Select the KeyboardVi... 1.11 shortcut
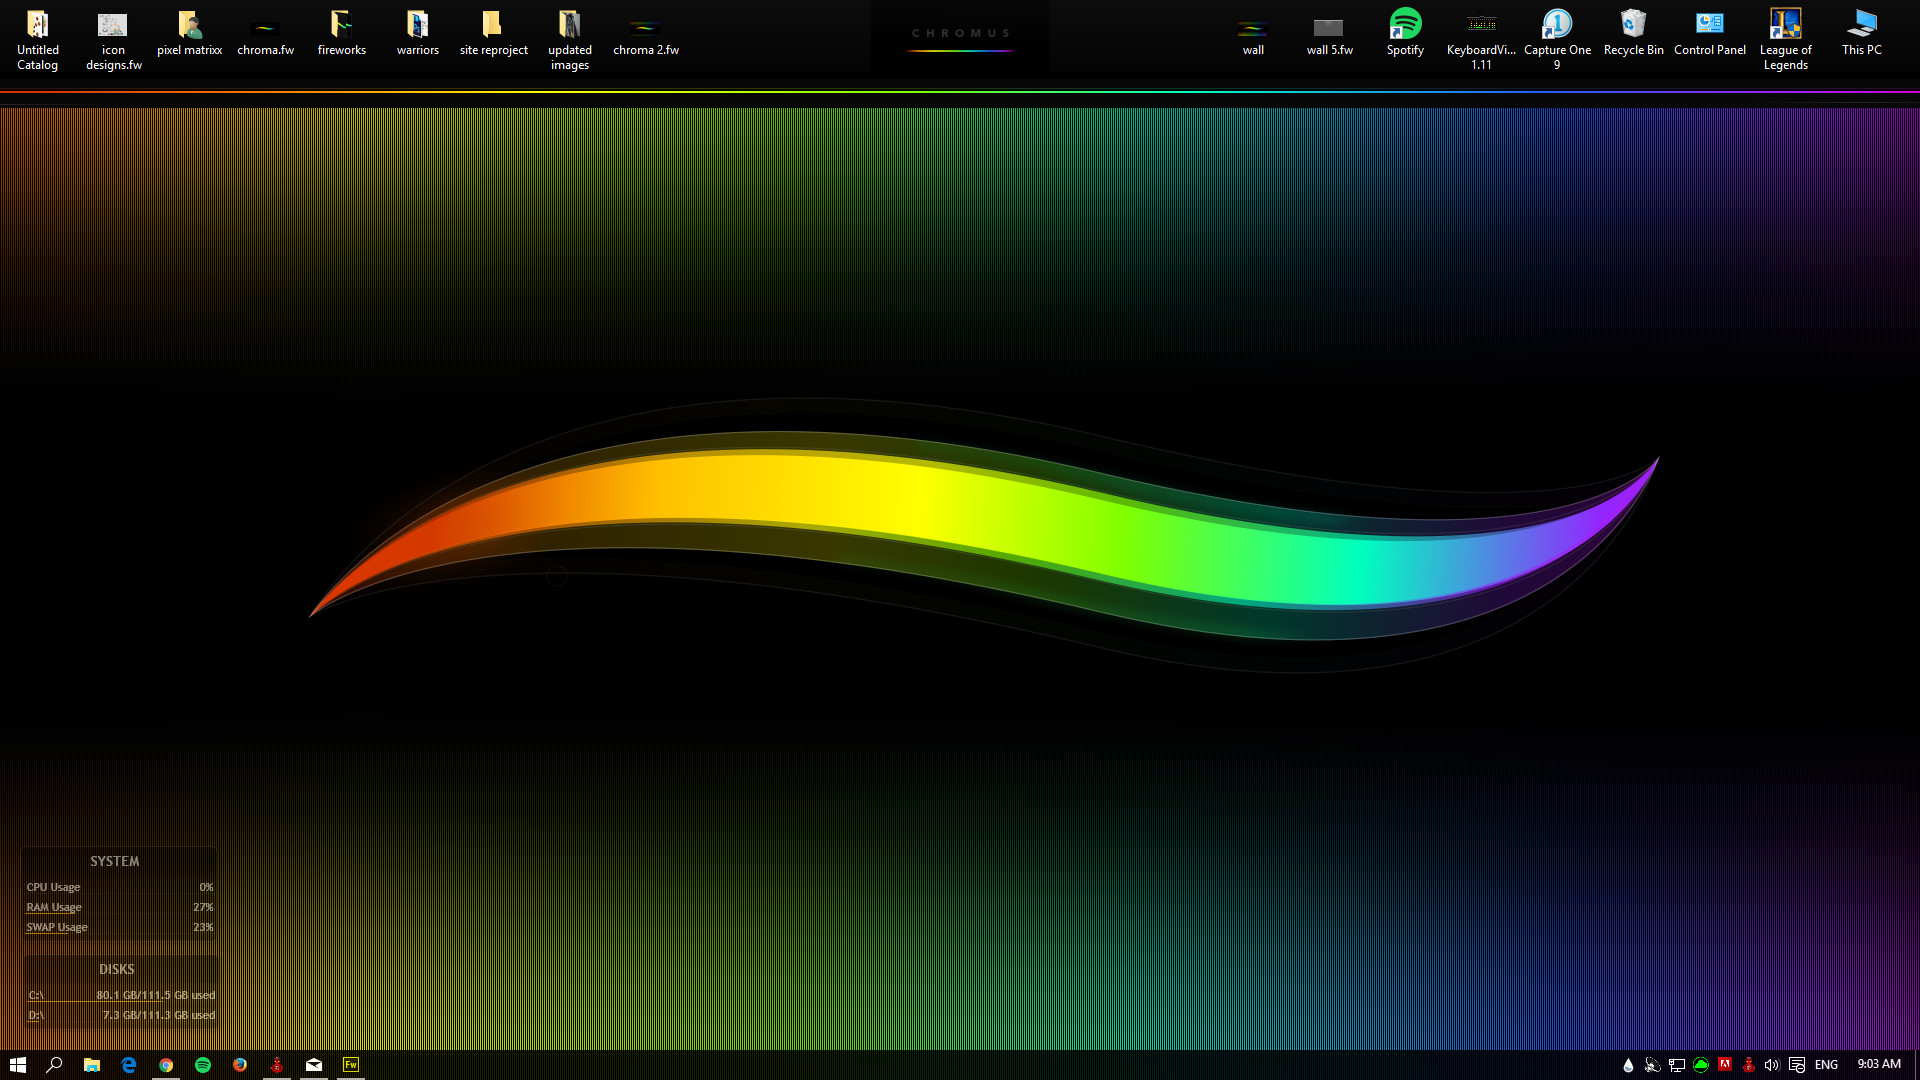The height and width of the screenshot is (1080, 1920). (1481, 40)
